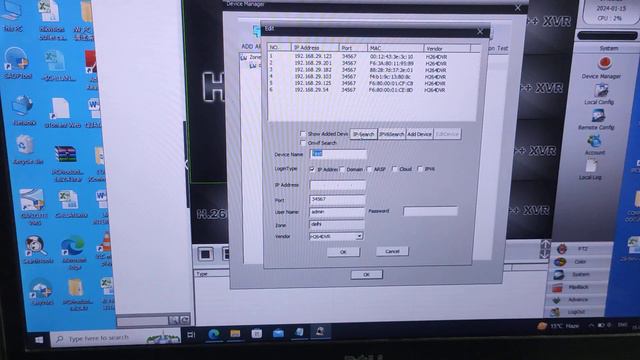The height and width of the screenshot is (360, 640).
Task: Select the device row 192.168.29.103
Action: click(x=373, y=76)
